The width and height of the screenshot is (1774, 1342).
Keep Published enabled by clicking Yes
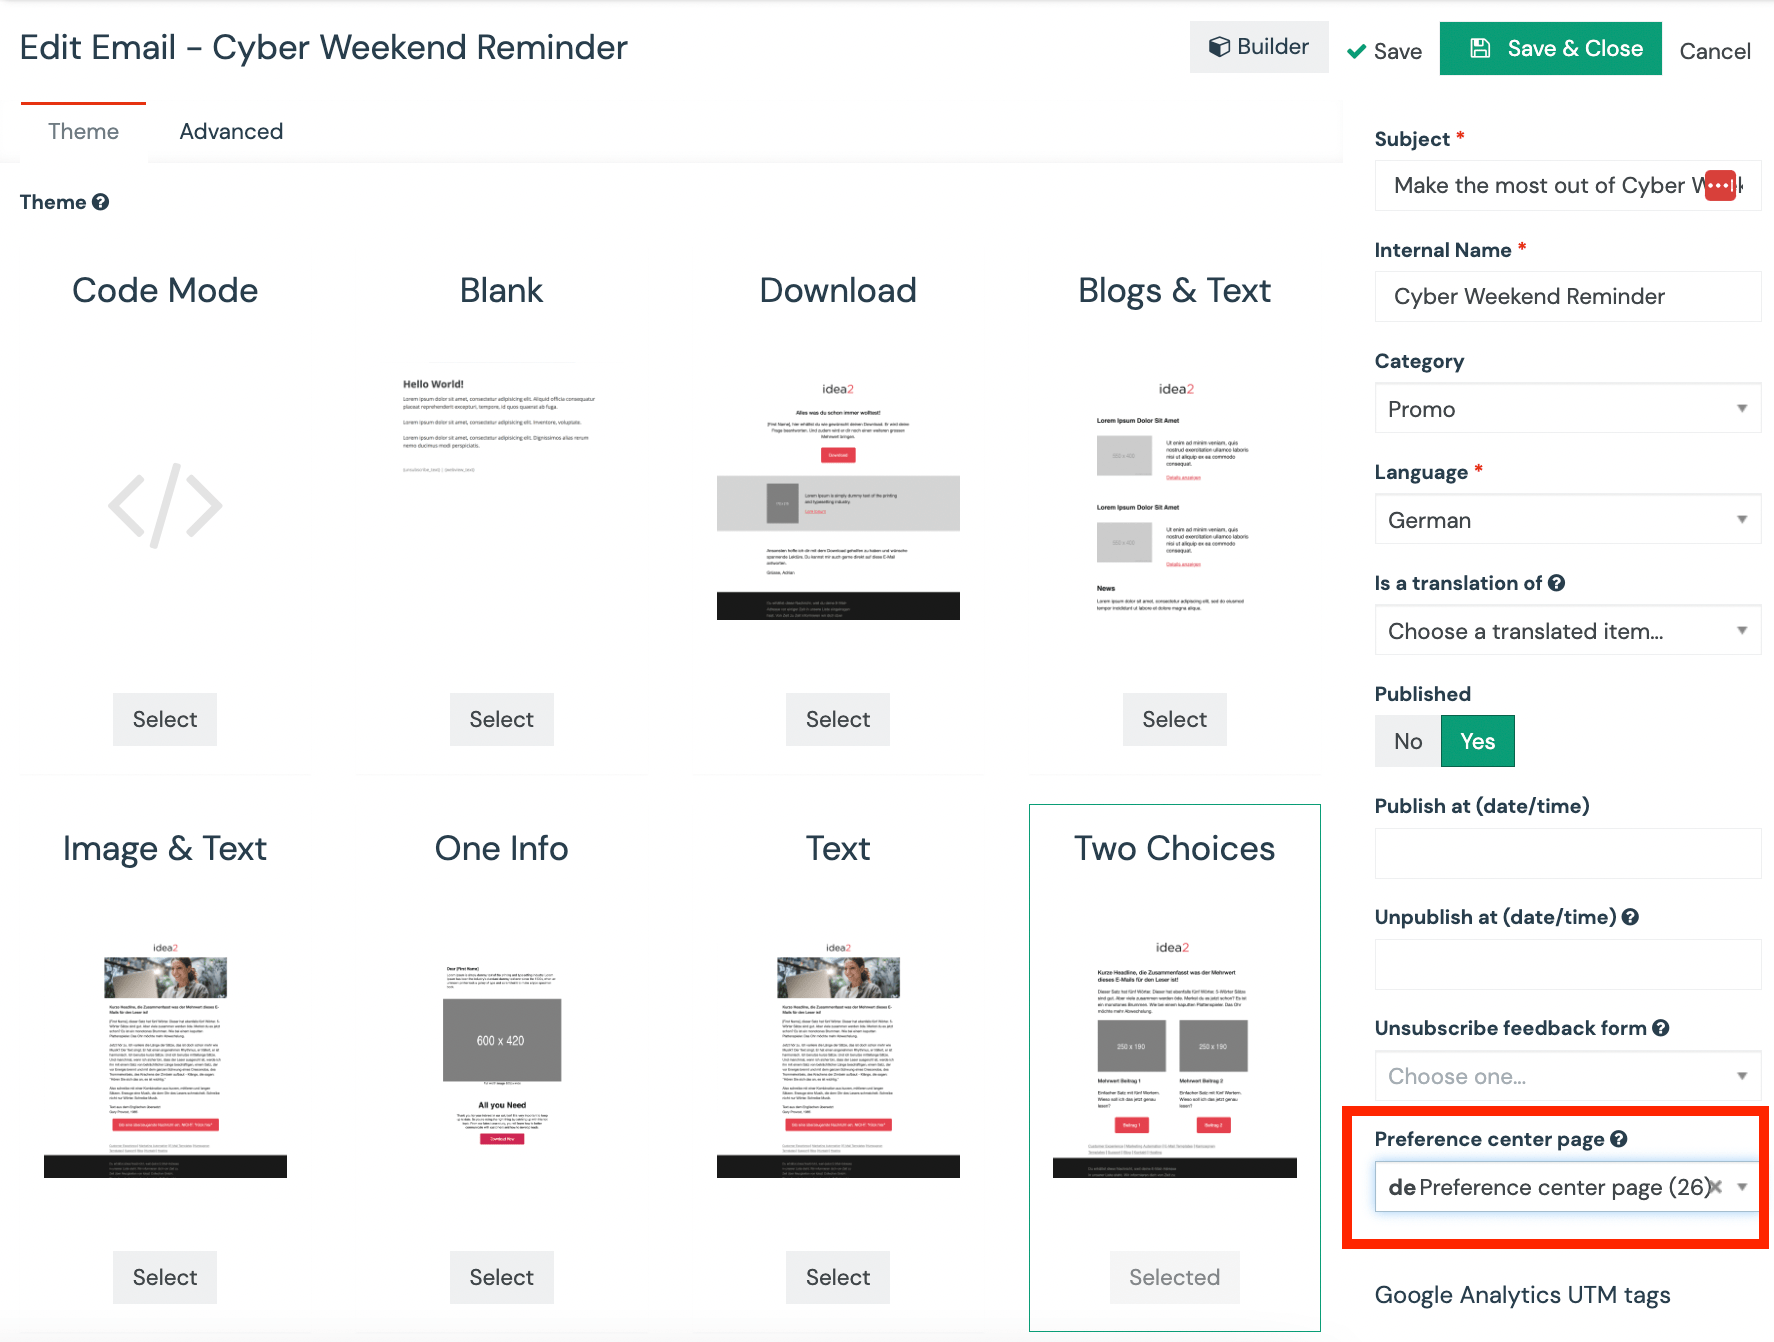(1477, 741)
